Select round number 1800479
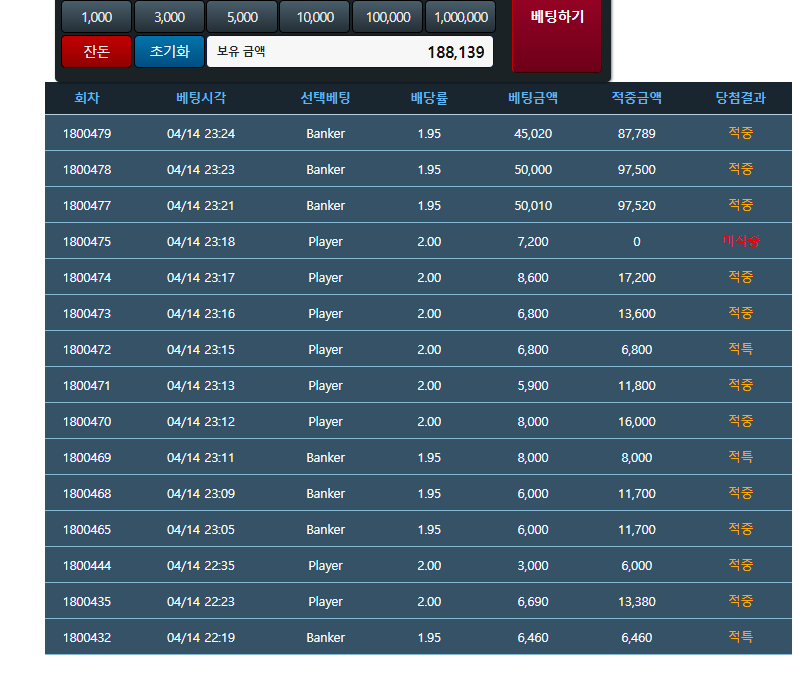808x681 pixels. [x=87, y=133]
